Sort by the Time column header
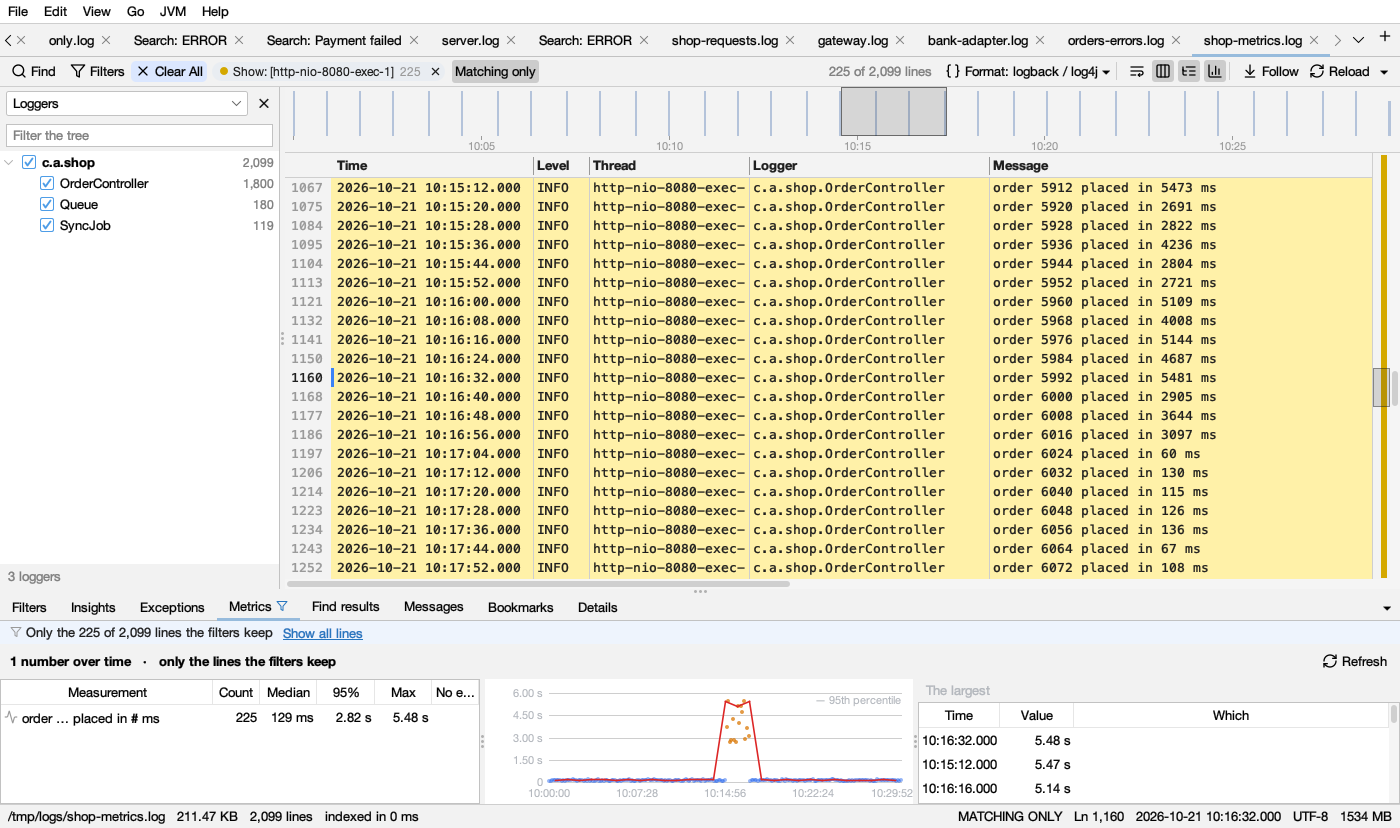Viewport: 1400px width, 828px height. point(432,165)
